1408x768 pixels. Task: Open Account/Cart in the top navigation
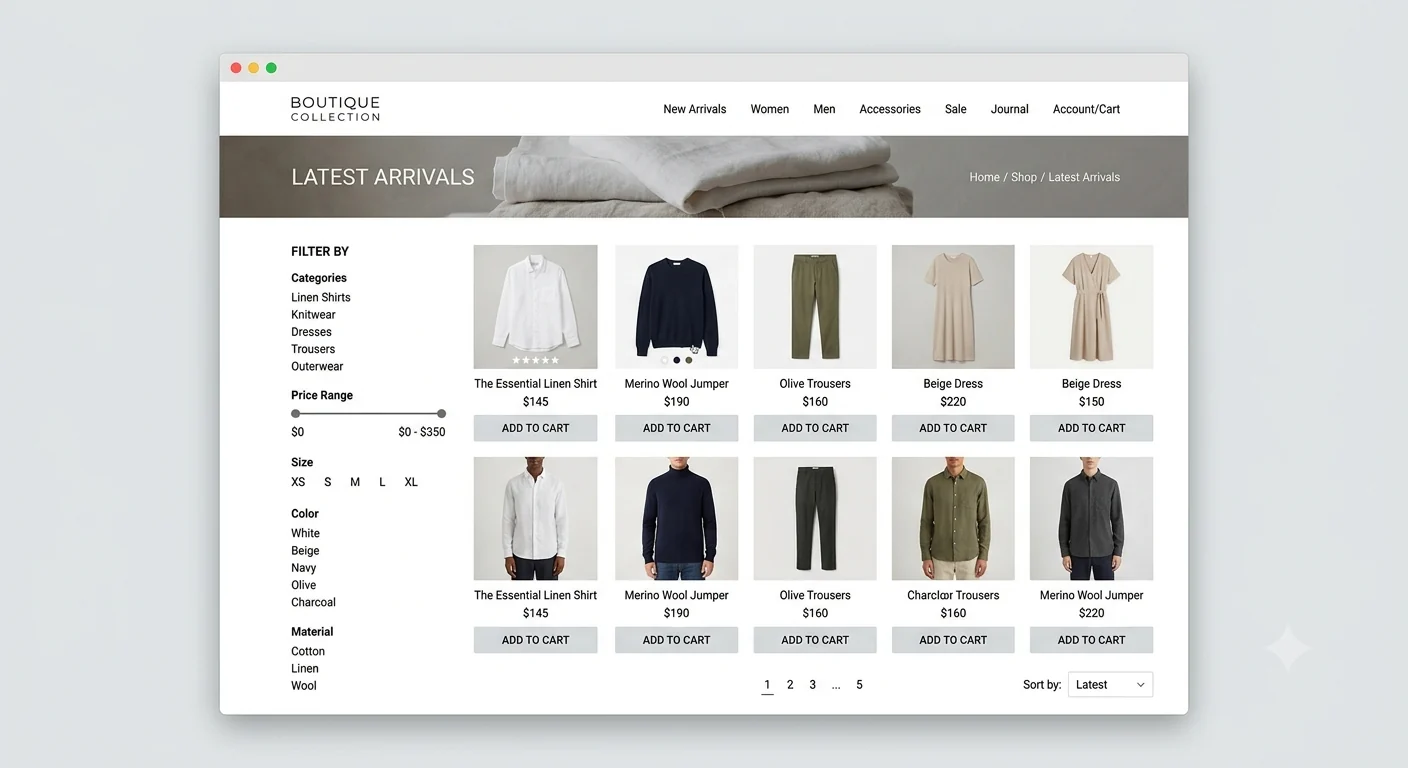[1086, 109]
